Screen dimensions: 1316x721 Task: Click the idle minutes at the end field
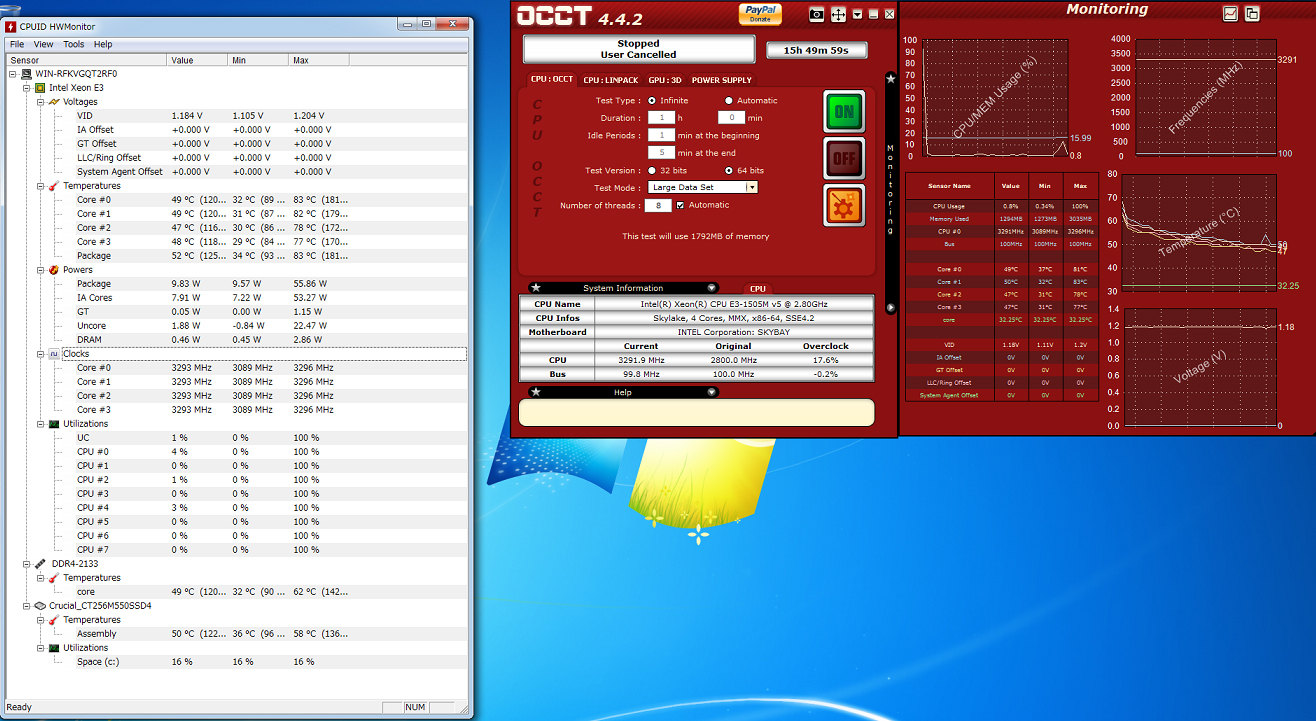click(x=661, y=153)
